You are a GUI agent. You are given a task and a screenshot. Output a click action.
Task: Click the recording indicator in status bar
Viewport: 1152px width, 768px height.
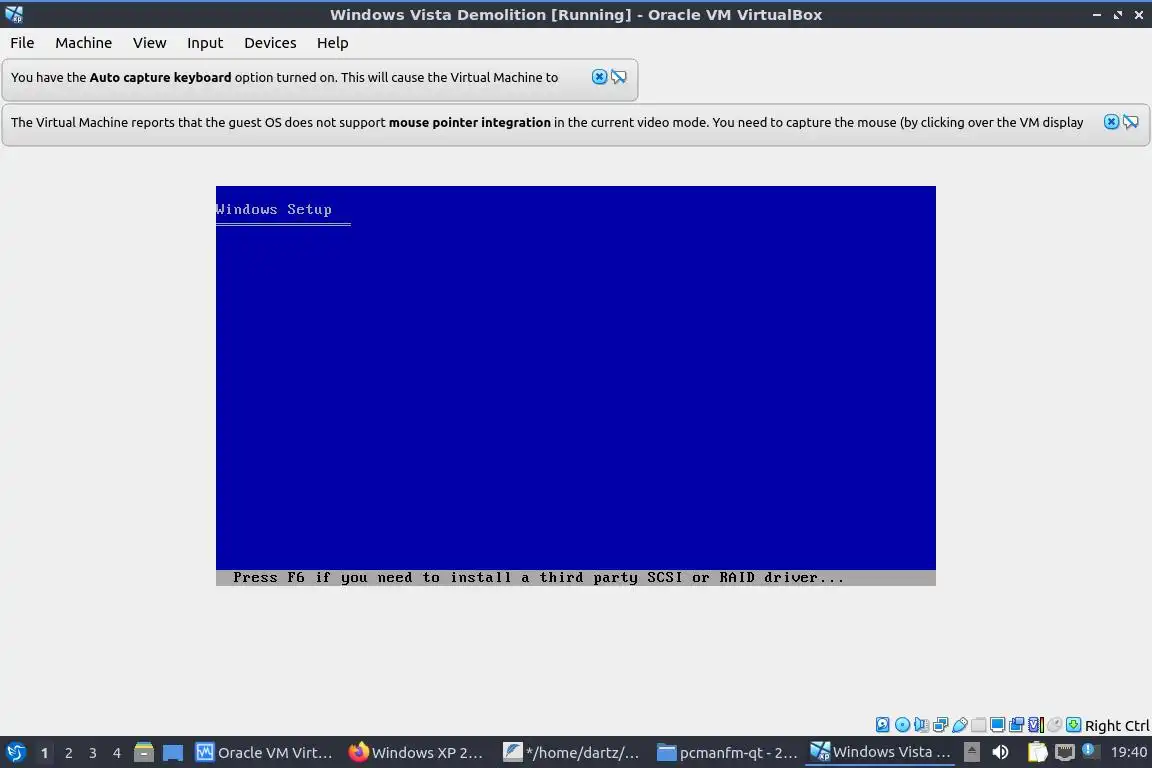(x=1016, y=725)
